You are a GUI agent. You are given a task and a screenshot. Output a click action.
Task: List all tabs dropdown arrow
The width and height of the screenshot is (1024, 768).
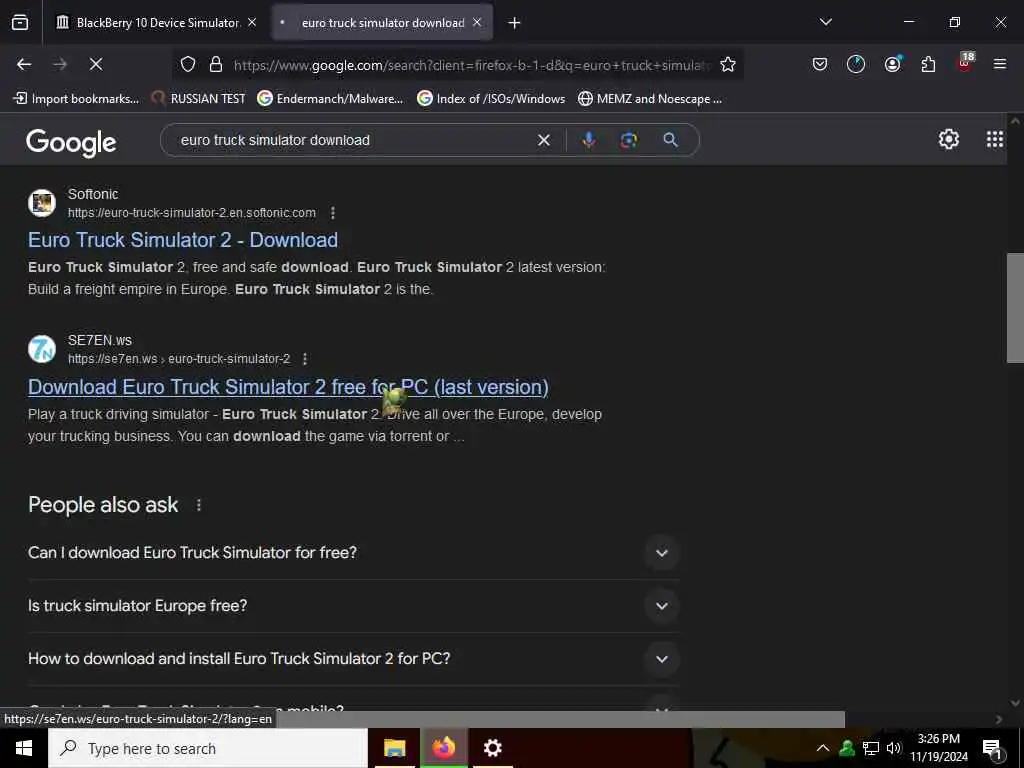pos(825,22)
